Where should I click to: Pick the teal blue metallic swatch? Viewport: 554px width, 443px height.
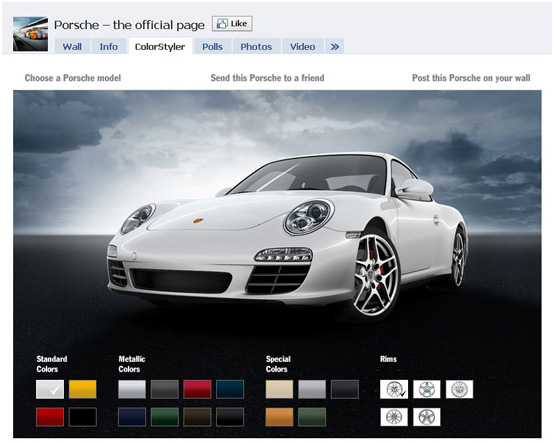pyautogui.click(x=230, y=389)
